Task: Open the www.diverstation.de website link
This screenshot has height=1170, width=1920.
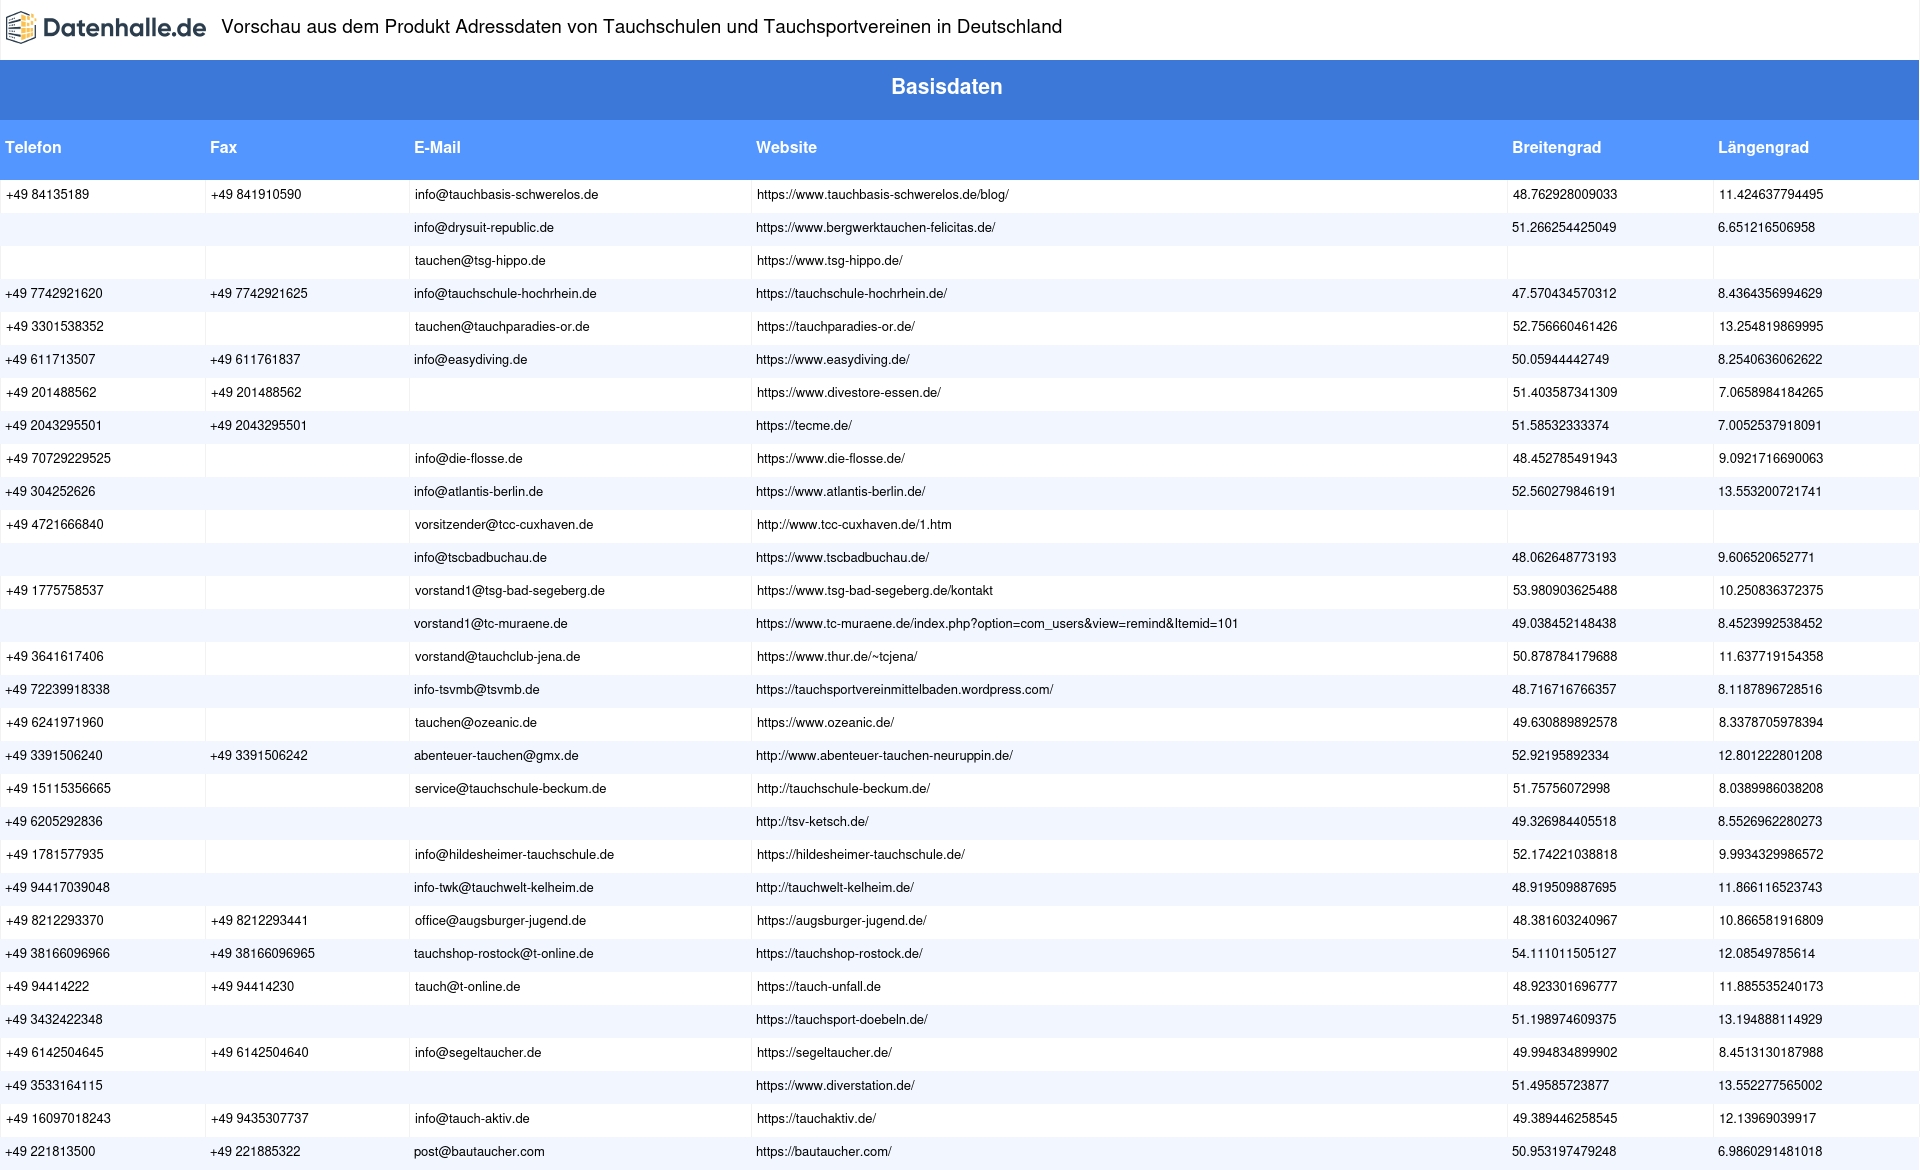Action: tap(835, 1086)
